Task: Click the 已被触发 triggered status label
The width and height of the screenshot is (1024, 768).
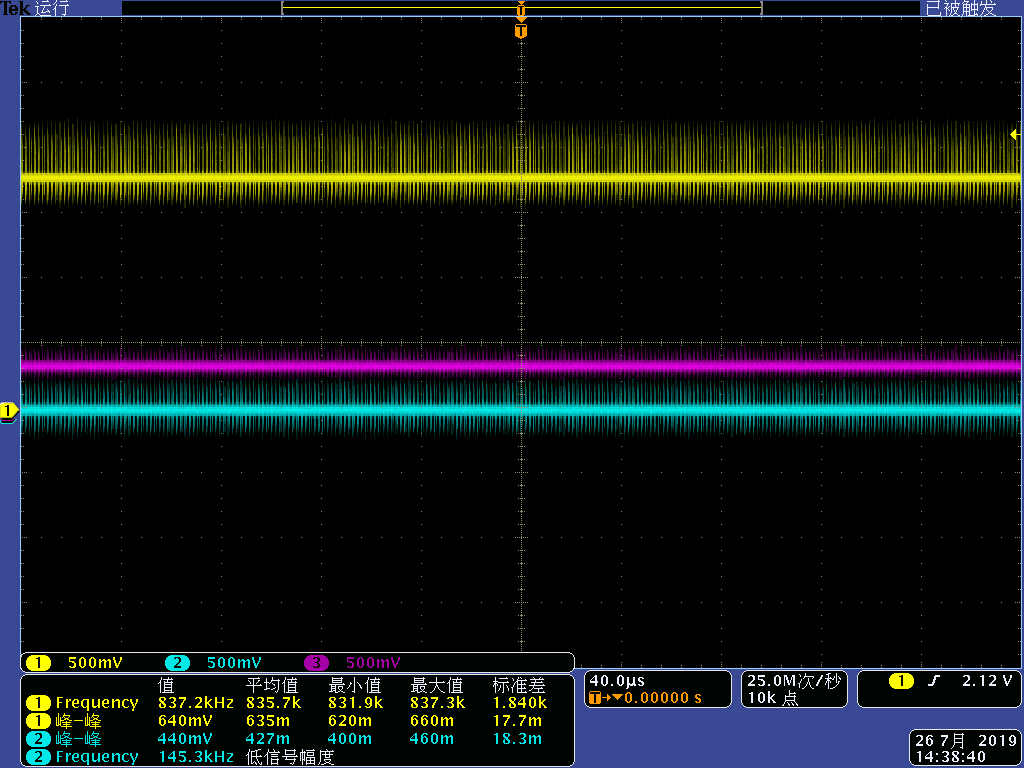Action: click(x=960, y=9)
